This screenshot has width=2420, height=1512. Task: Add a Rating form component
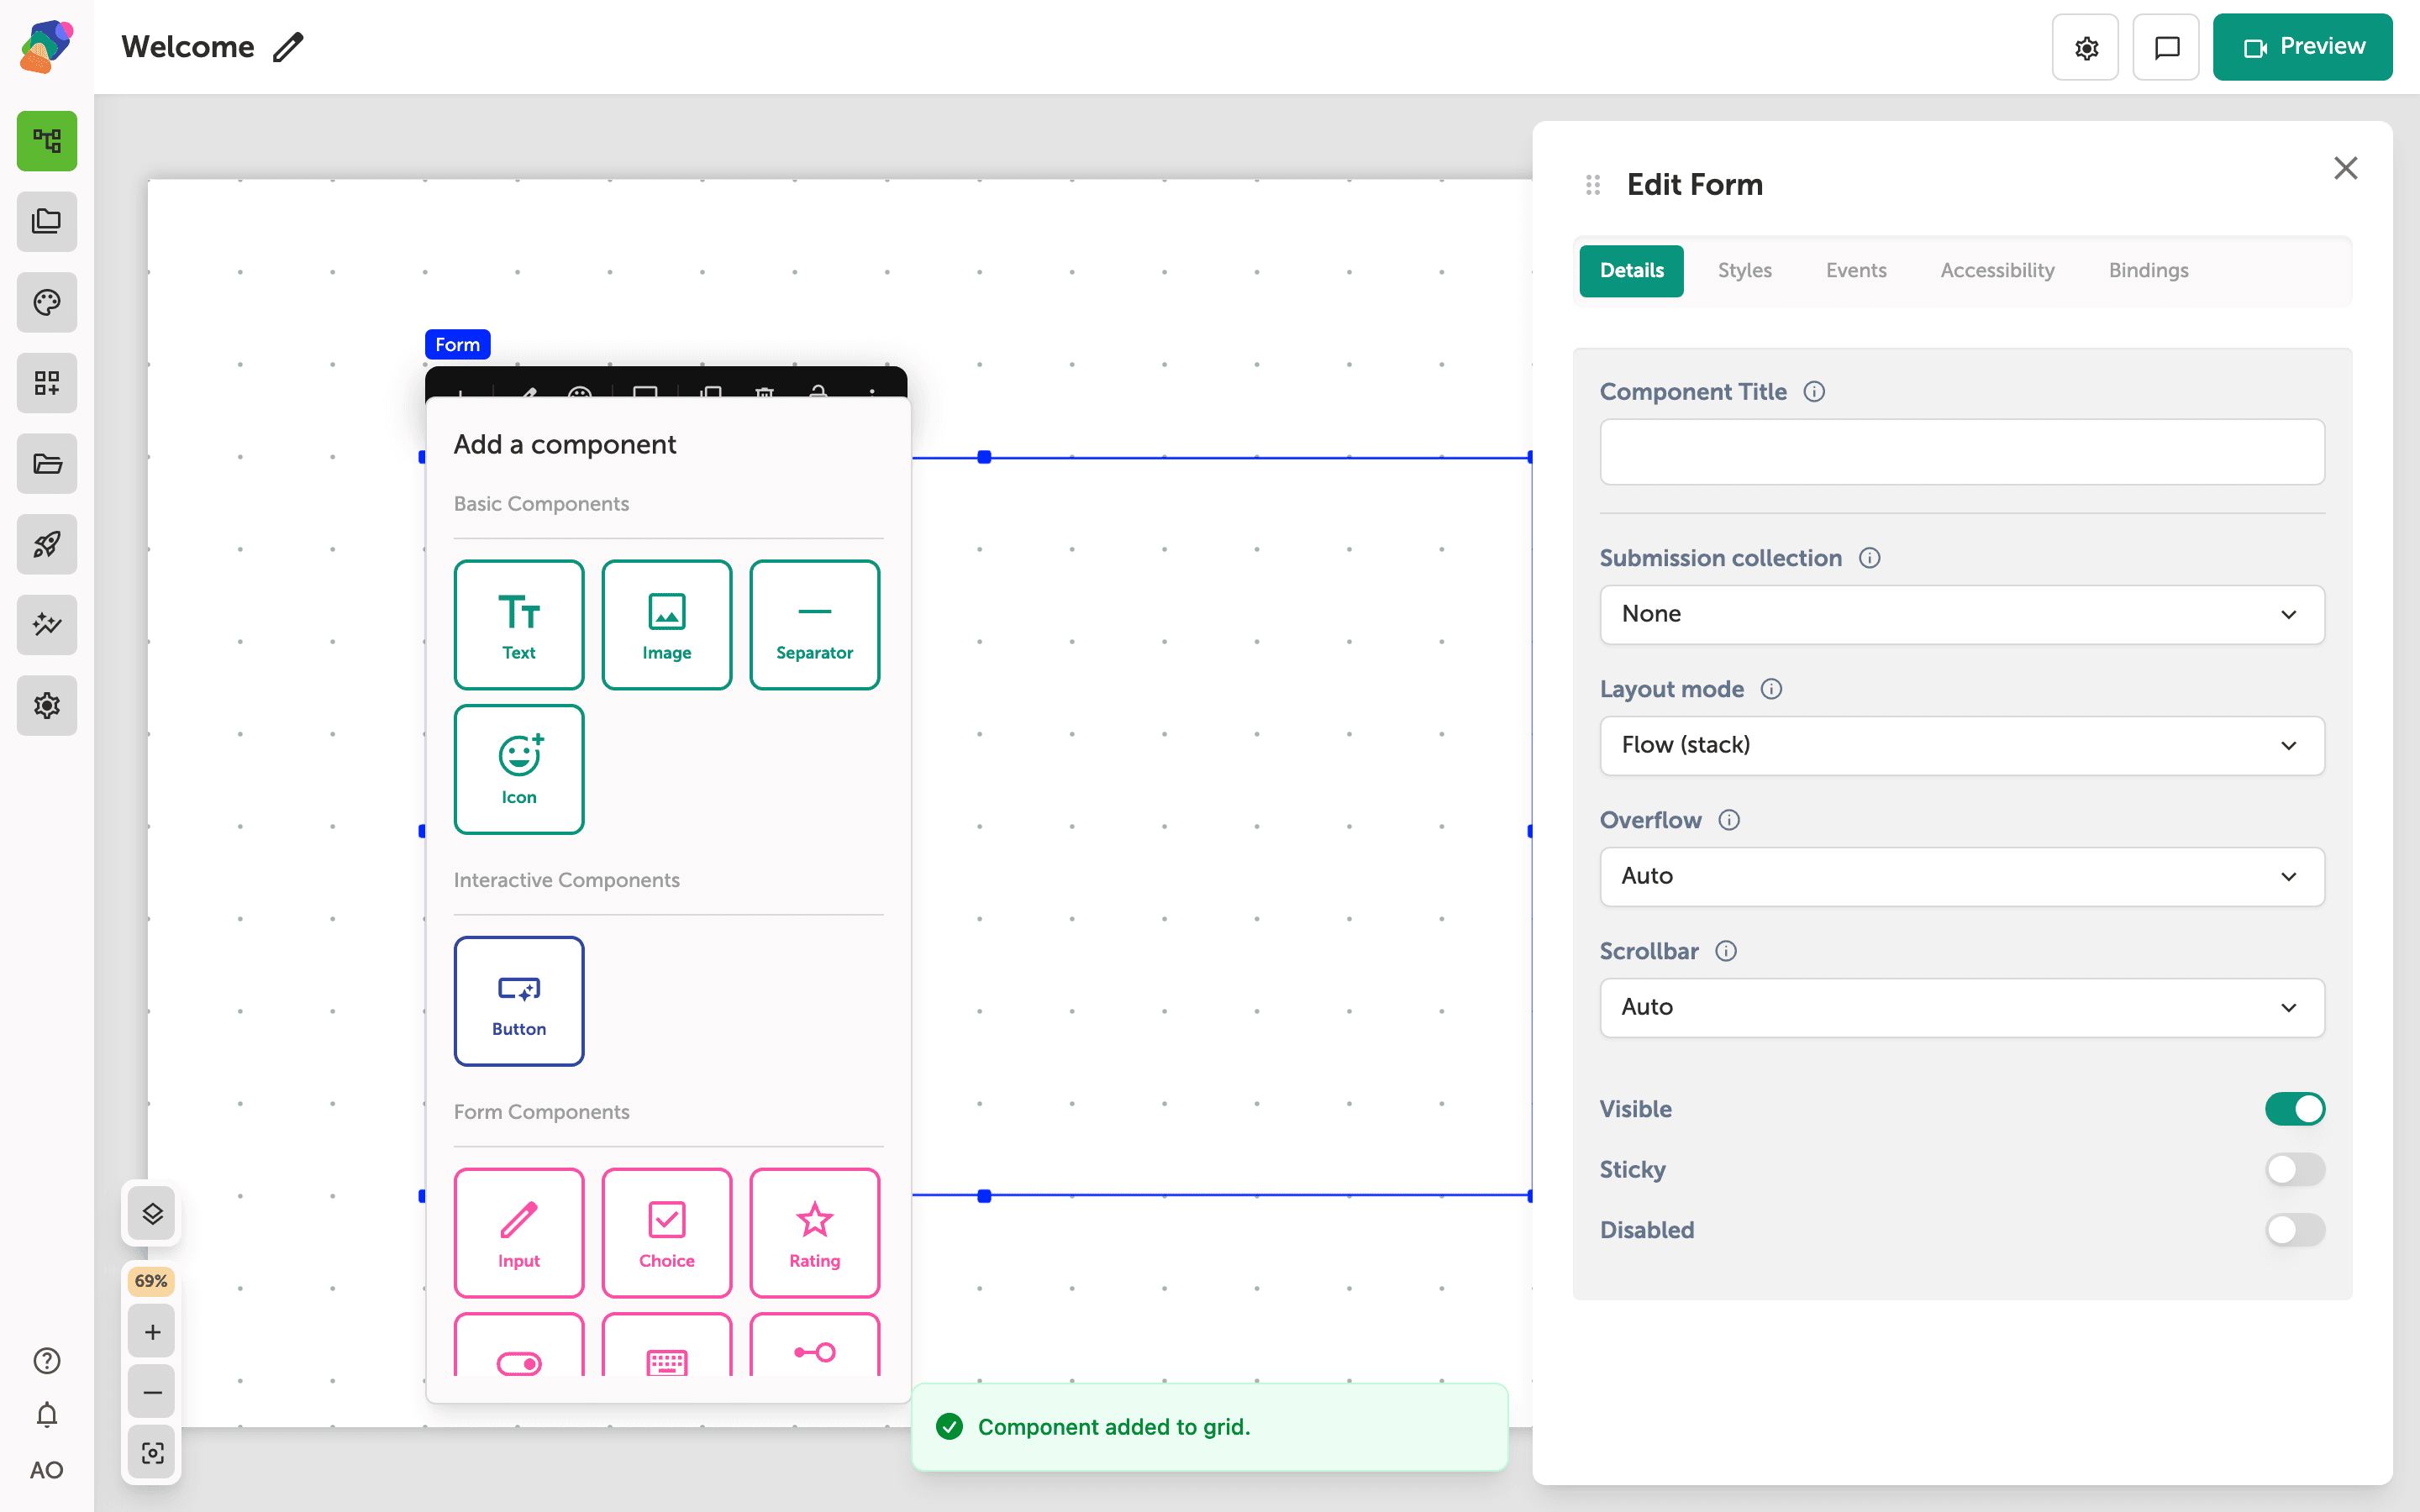[815, 1233]
